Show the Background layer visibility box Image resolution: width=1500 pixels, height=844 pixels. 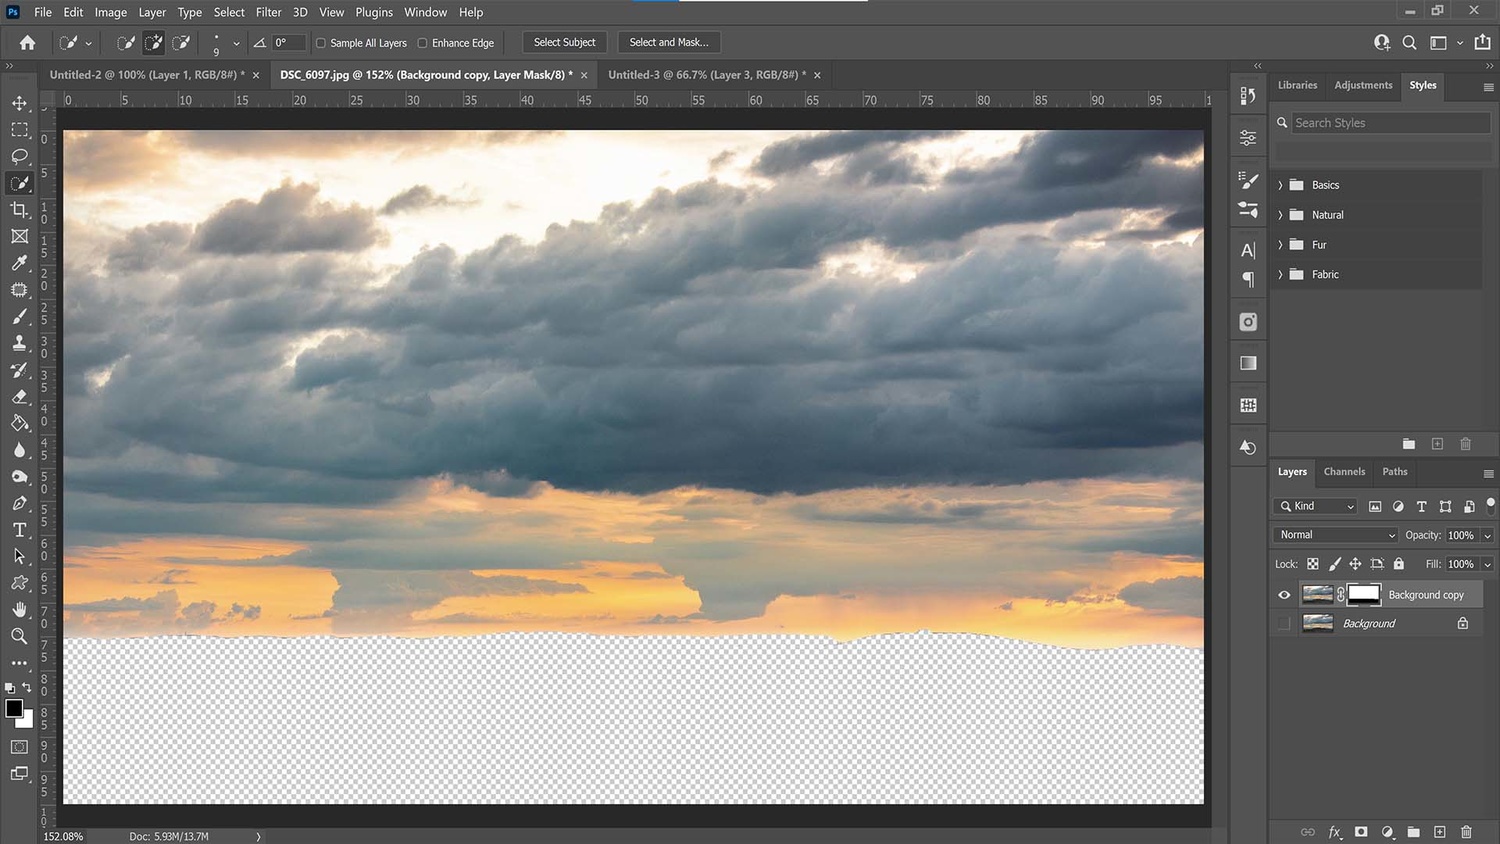click(1284, 624)
